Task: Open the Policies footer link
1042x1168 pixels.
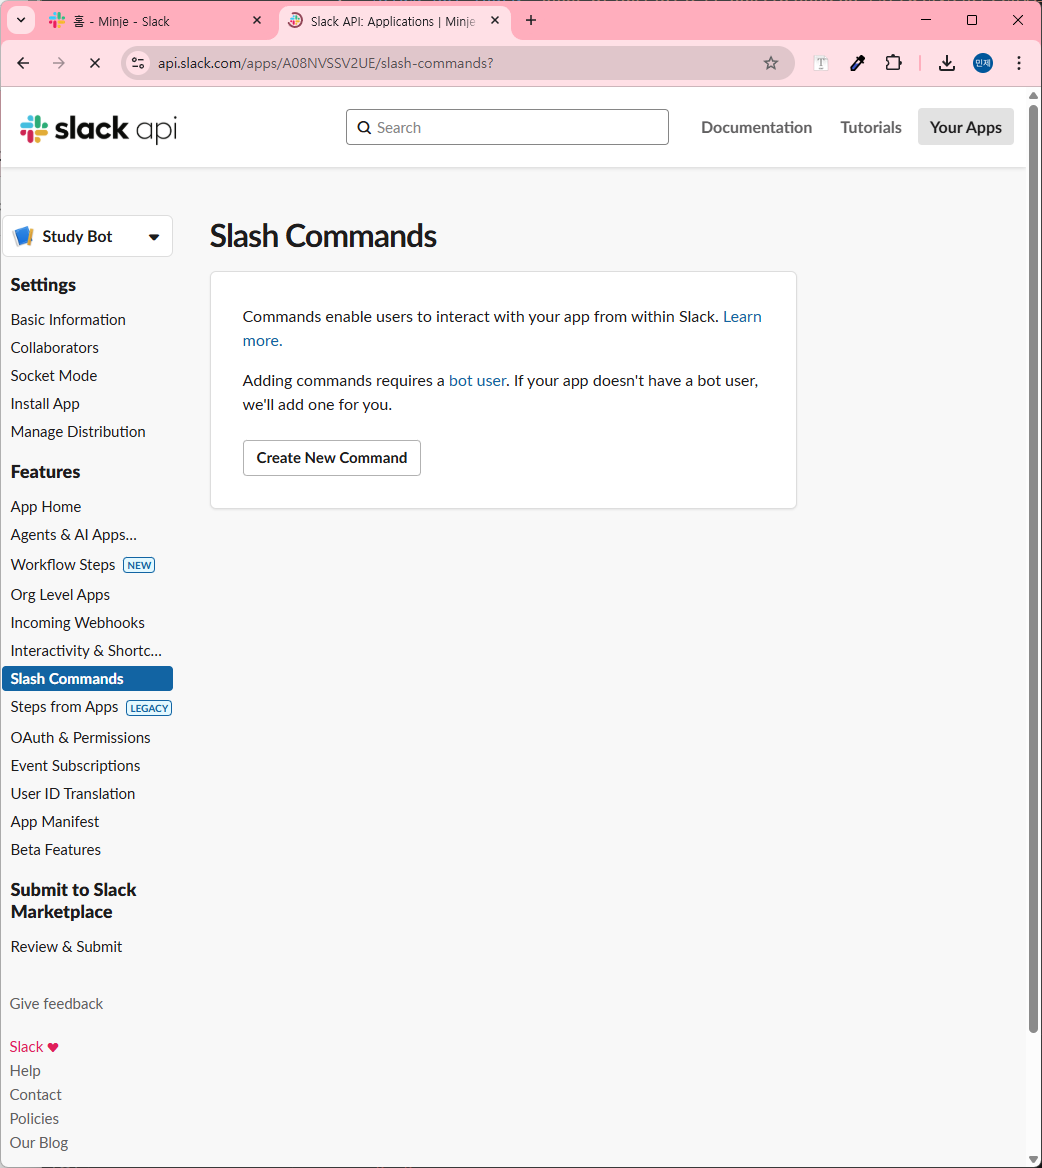Action: (34, 1119)
